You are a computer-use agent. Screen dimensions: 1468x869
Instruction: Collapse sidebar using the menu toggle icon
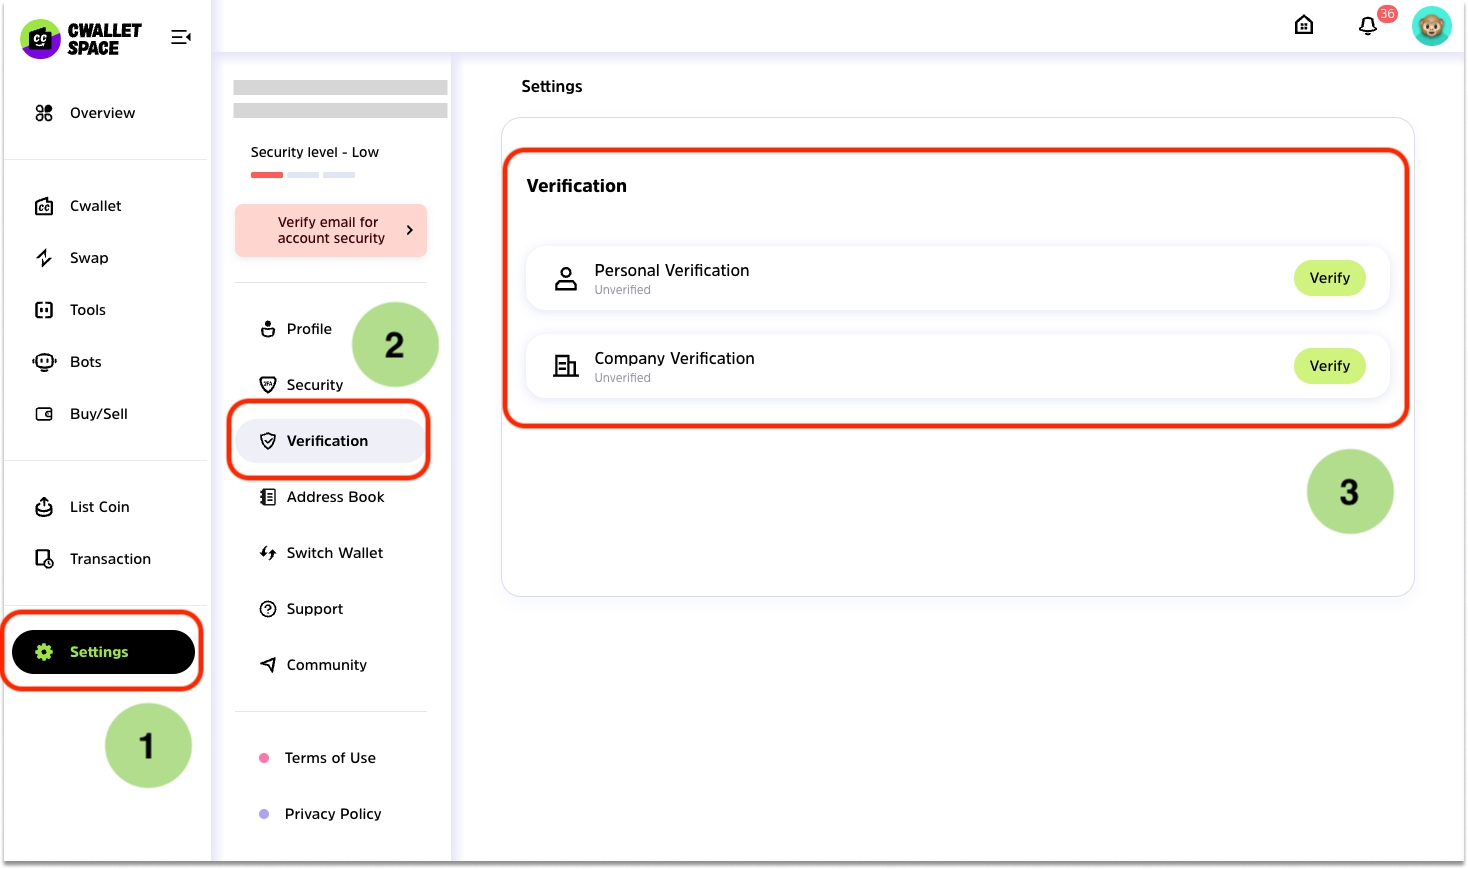(x=181, y=37)
